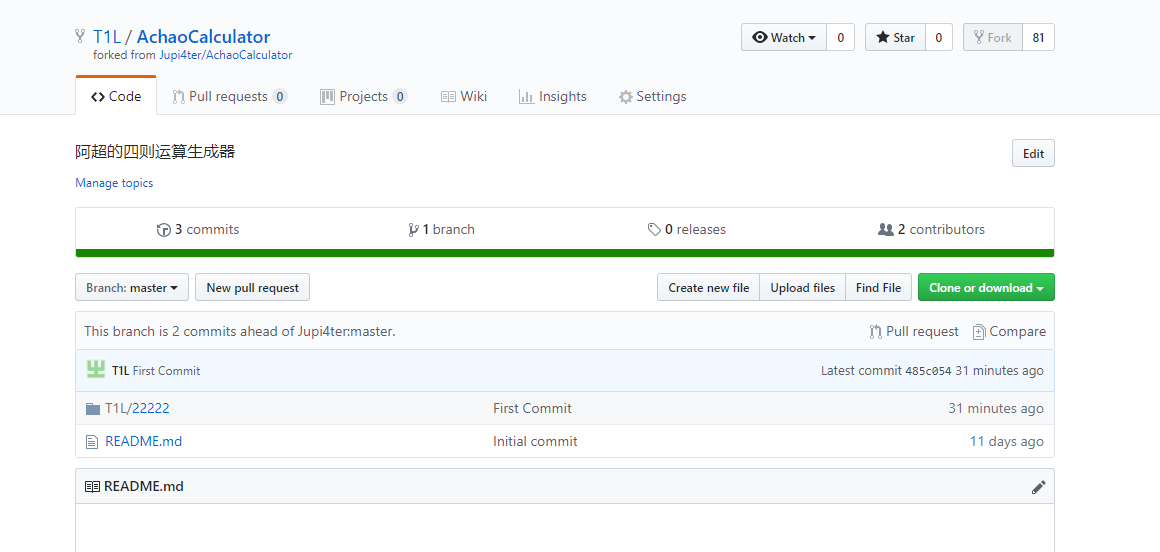Click the T1L user avatar icon
The height and width of the screenshot is (552, 1160).
pyautogui.click(x=96, y=370)
